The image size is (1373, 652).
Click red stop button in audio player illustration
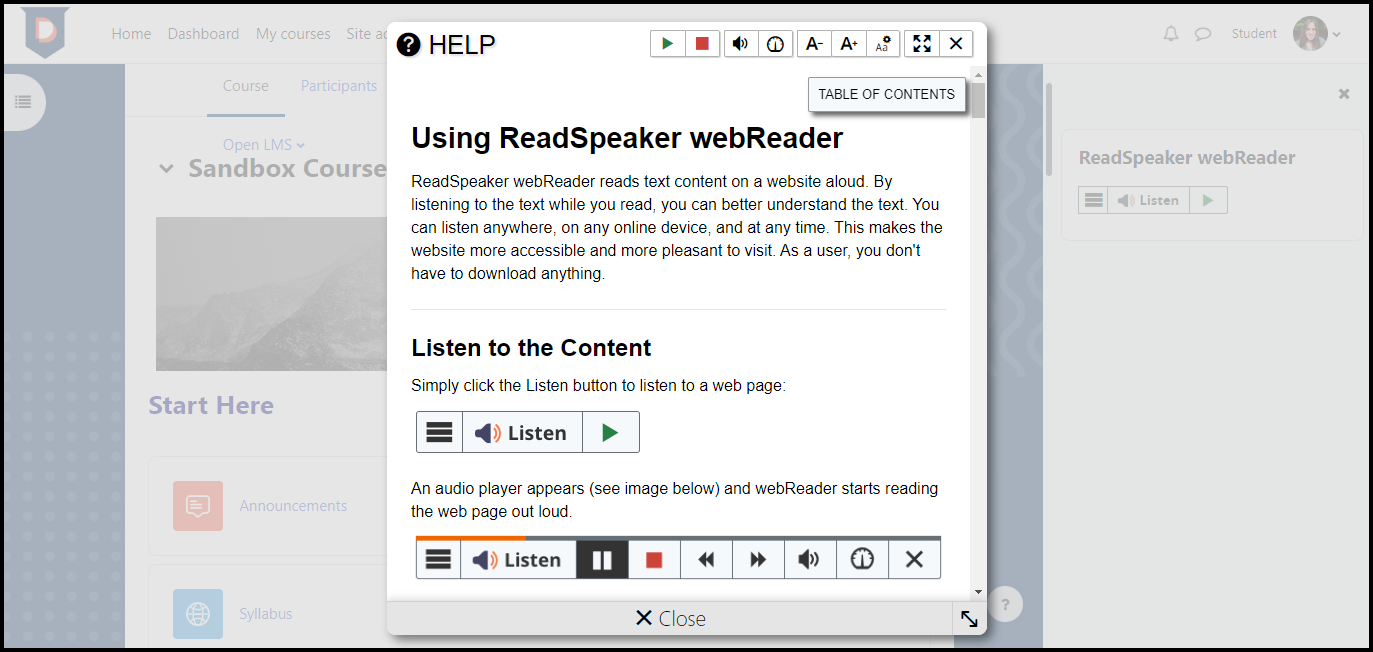[654, 560]
